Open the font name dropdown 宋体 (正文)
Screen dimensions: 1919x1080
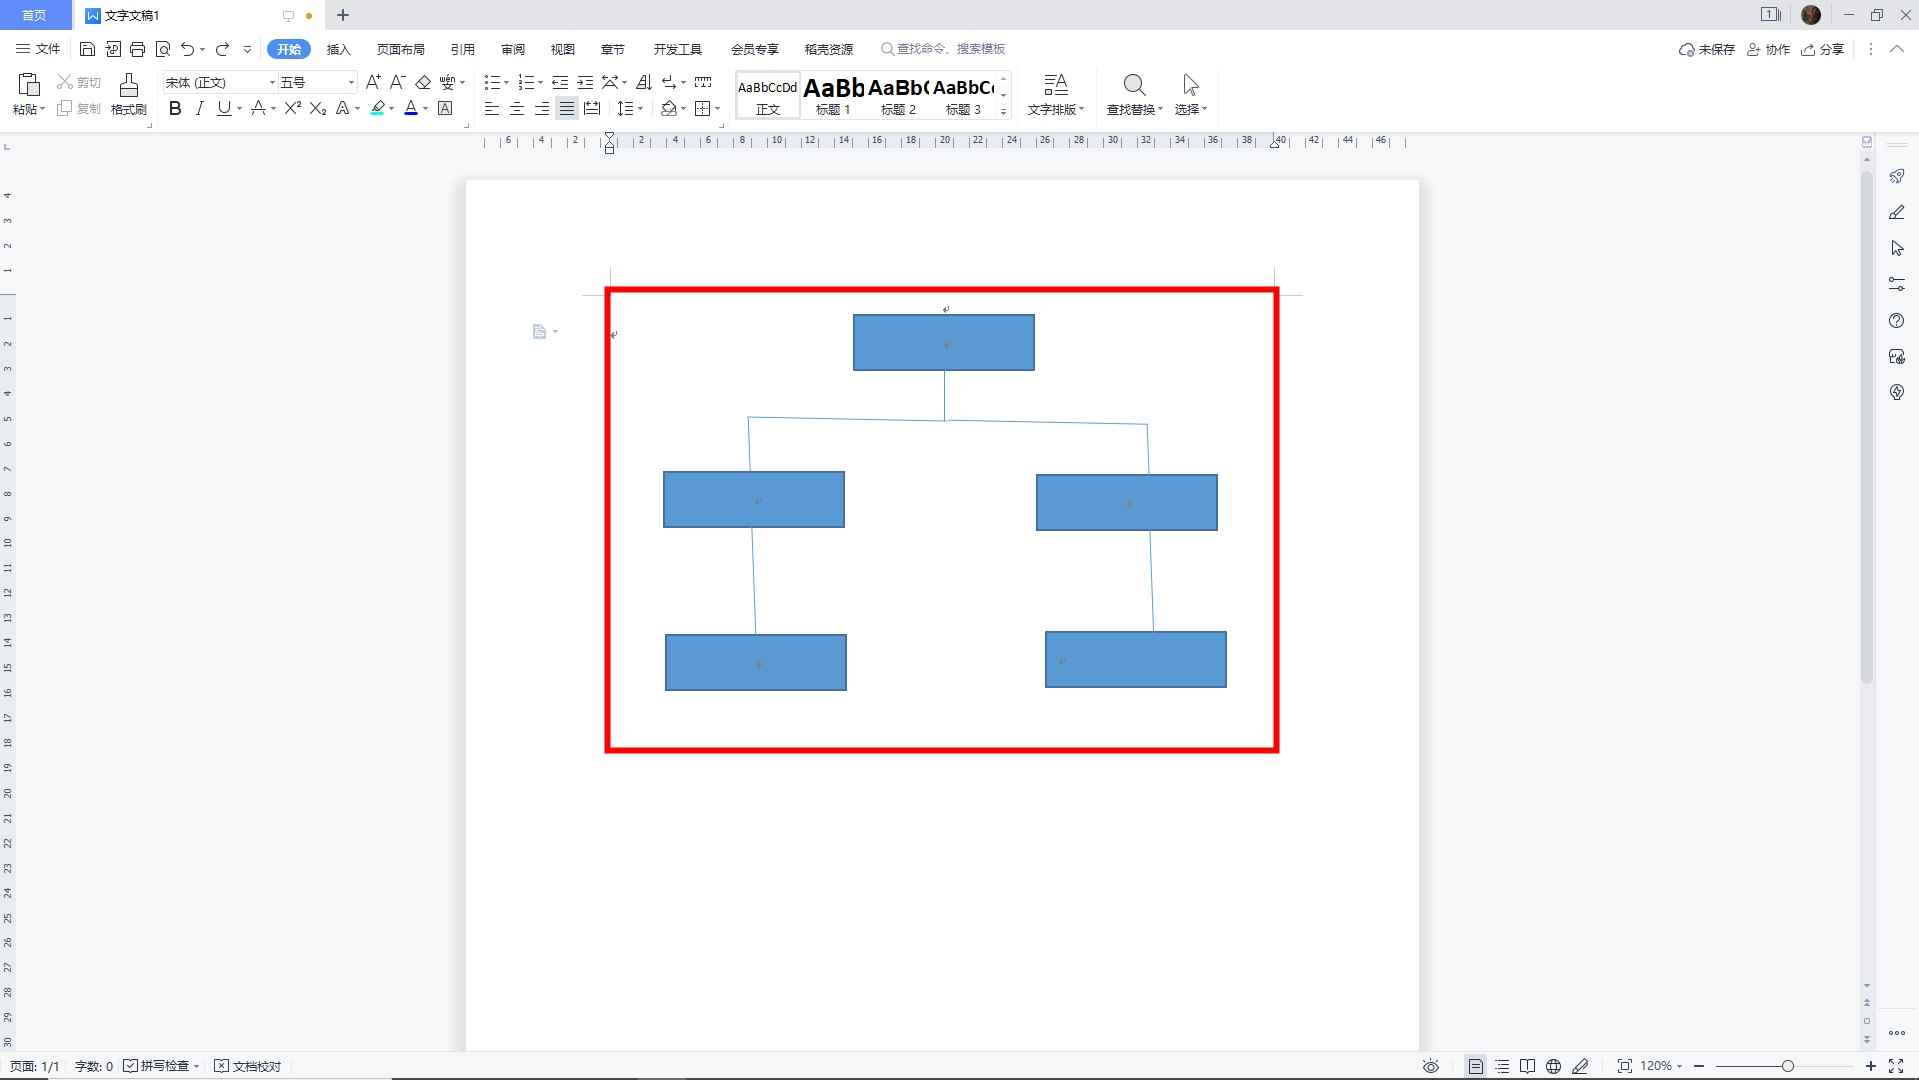coord(219,82)
